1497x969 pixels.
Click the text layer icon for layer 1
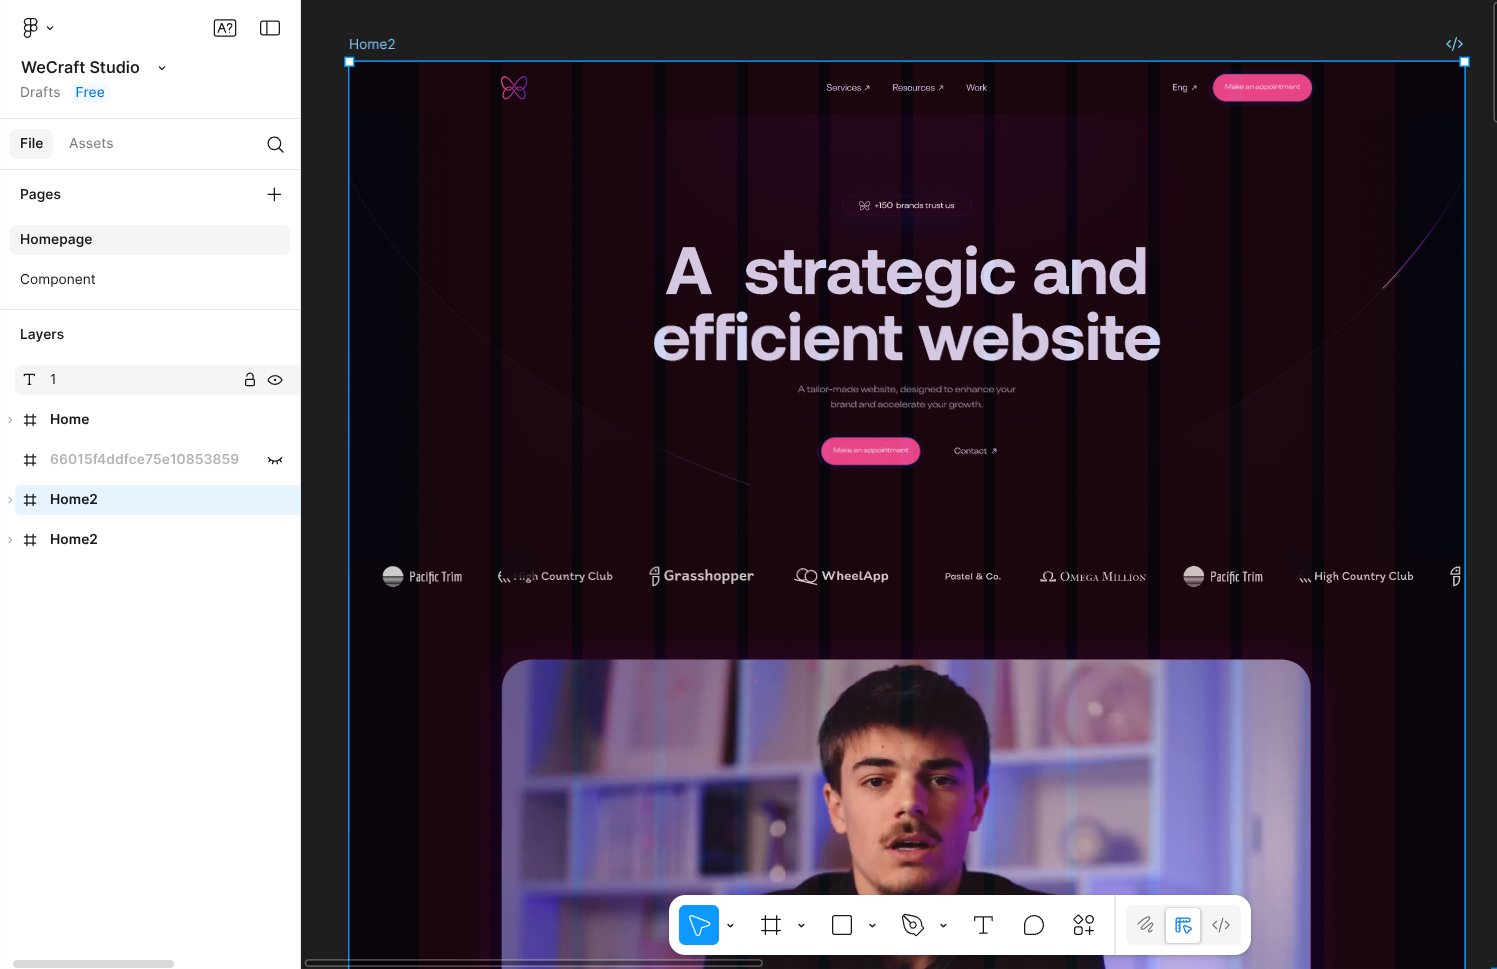point(30,379)
